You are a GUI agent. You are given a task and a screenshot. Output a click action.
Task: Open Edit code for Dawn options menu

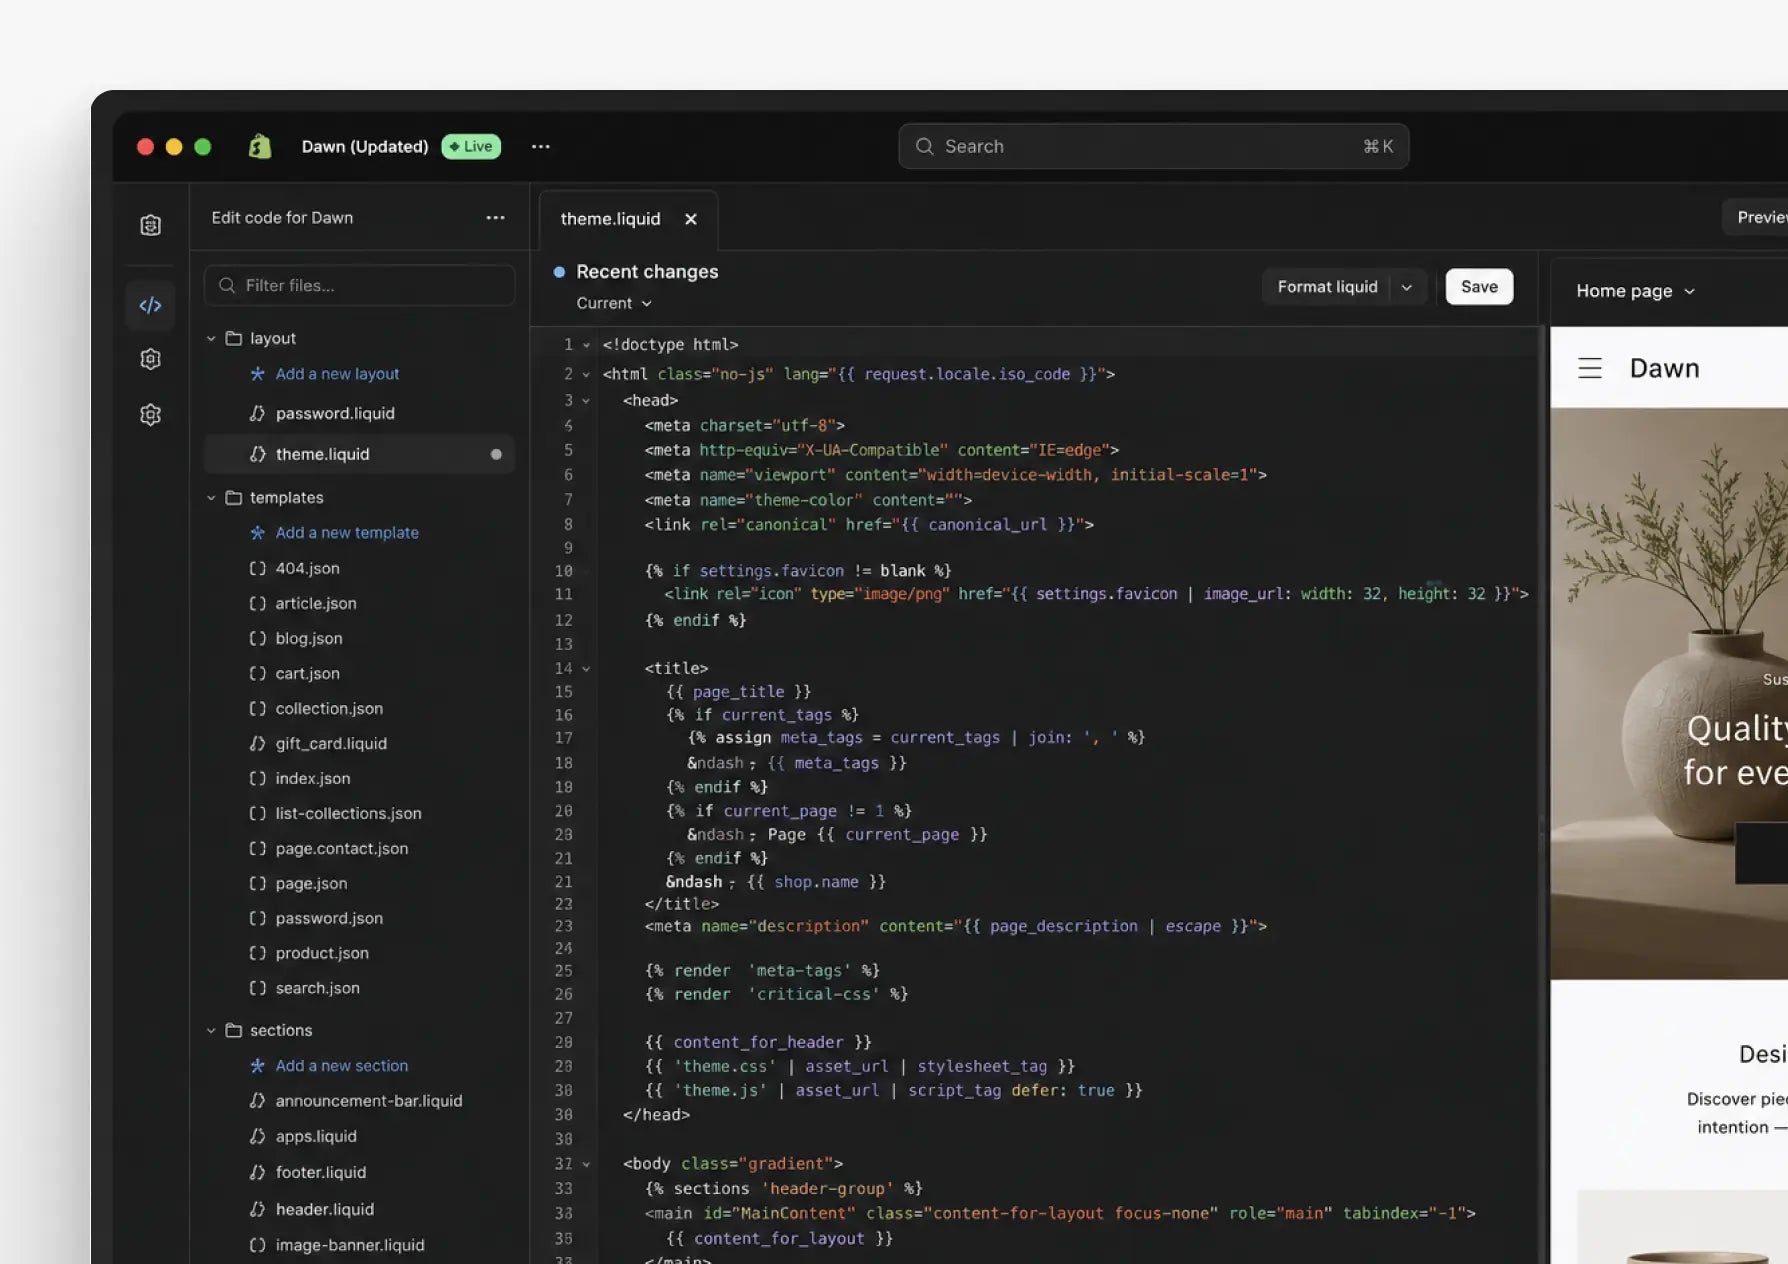[x=495, y=218]
